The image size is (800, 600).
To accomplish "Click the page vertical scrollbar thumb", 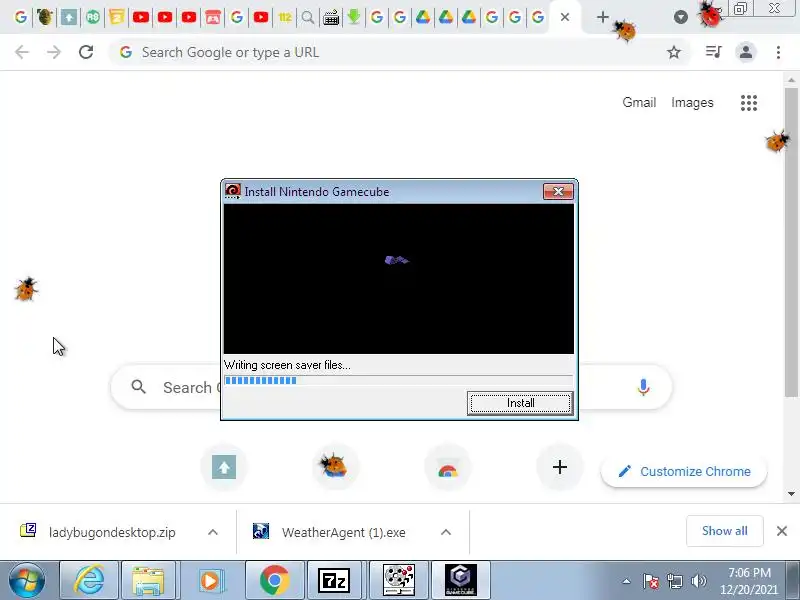I will 791,242.
